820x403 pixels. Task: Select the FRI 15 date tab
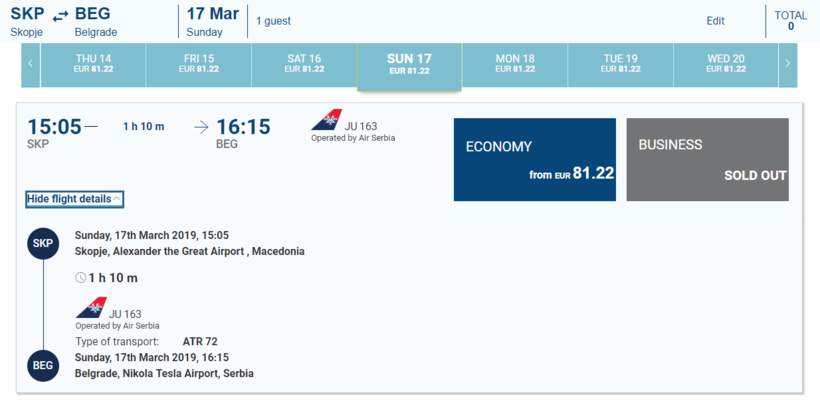click(x=198, y=64)
